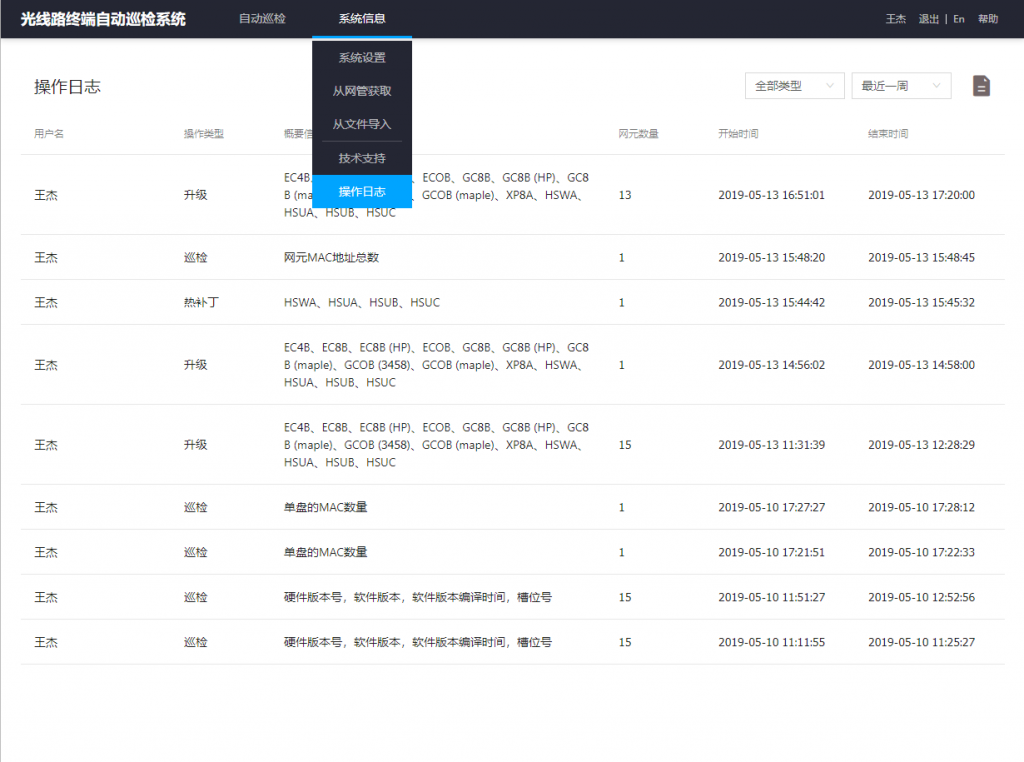Click the export log document icon

pyautogui.click(x=981, y=86)
